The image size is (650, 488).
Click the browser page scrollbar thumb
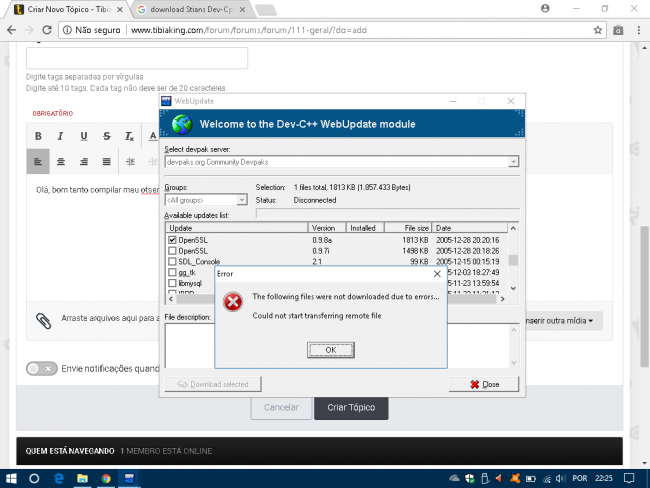tap(644, 296)
